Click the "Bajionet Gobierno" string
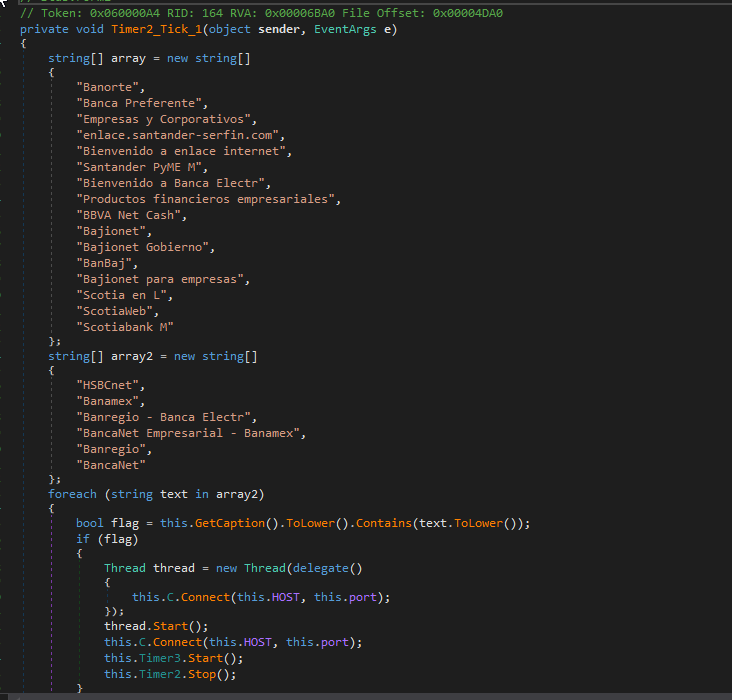Viewport: 732px width, 700px height. 142,247
